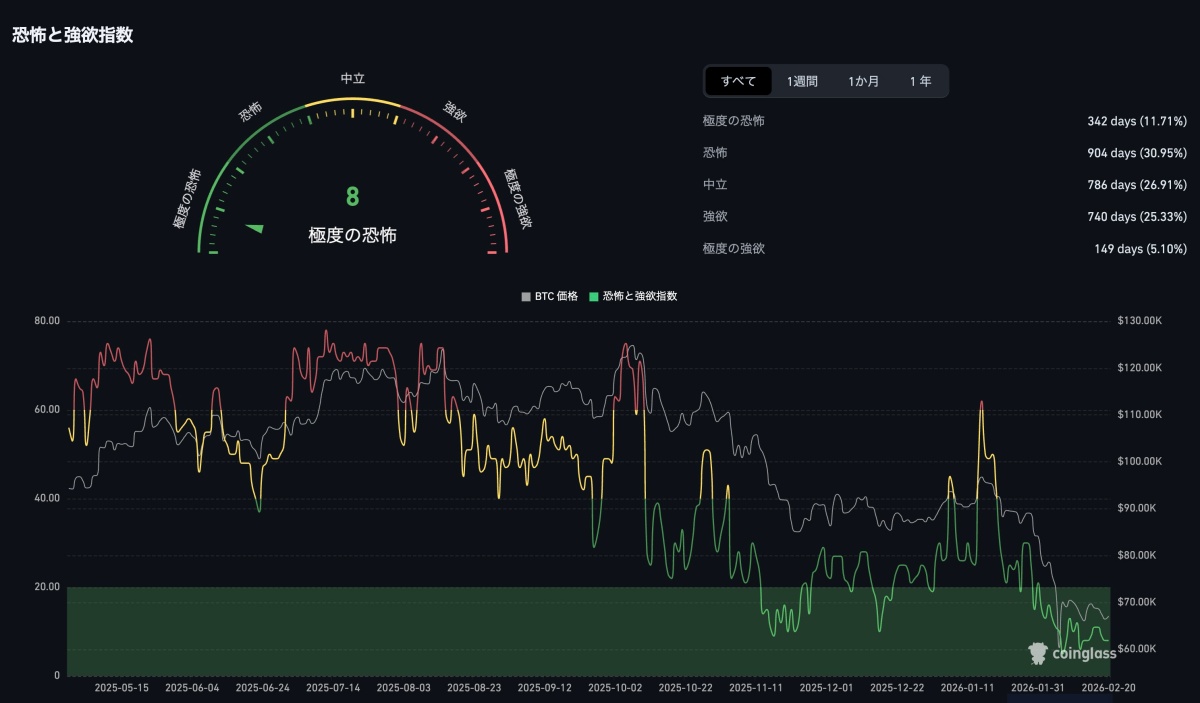Click the 149 days (5.10%) value
The image size is (1200, 703).
click(x=1141, y=249)
